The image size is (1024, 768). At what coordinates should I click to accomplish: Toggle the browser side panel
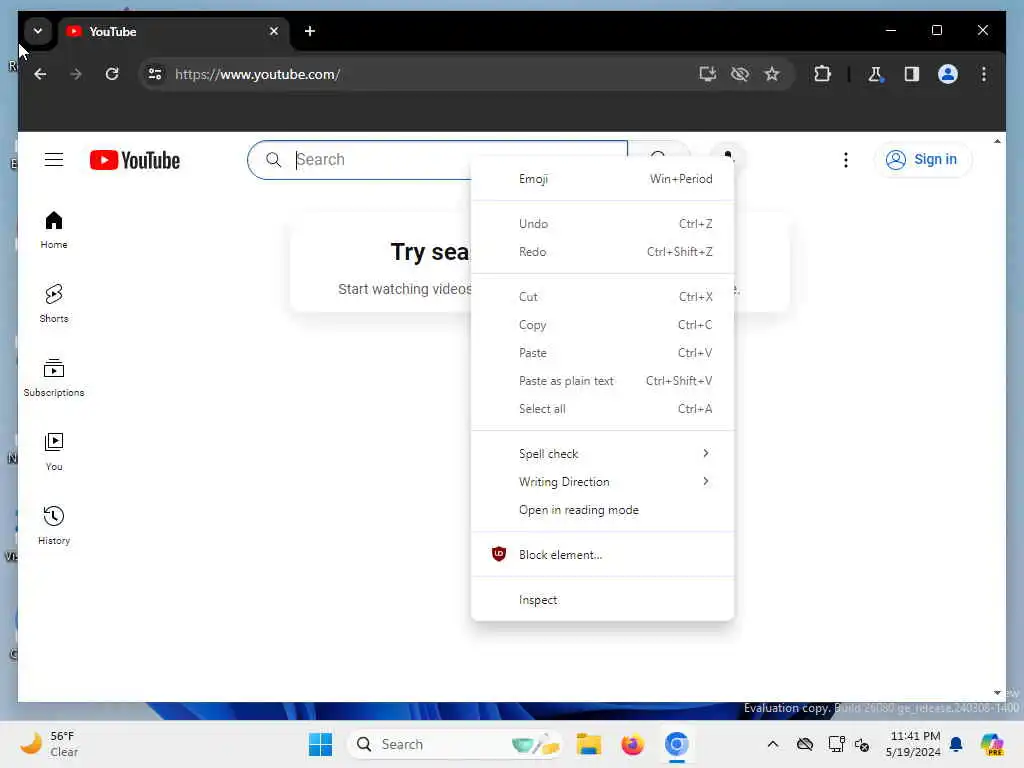912,74
